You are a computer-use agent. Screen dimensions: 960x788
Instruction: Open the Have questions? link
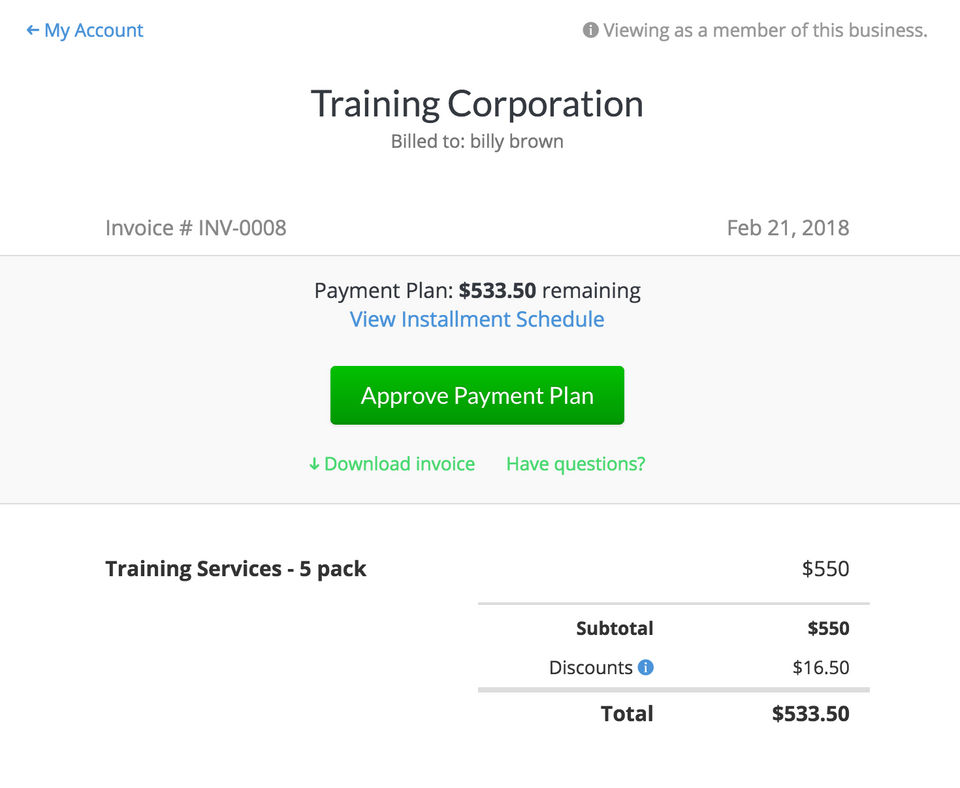pyautogui.click(x=576, y=464)
